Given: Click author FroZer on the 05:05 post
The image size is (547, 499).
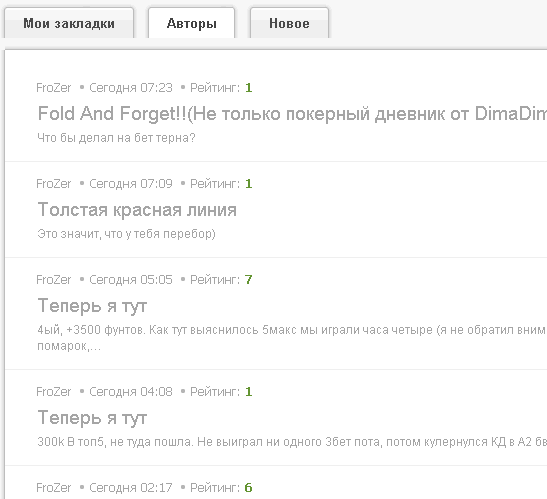Looking at the screenshot, I should click(54, 280).
